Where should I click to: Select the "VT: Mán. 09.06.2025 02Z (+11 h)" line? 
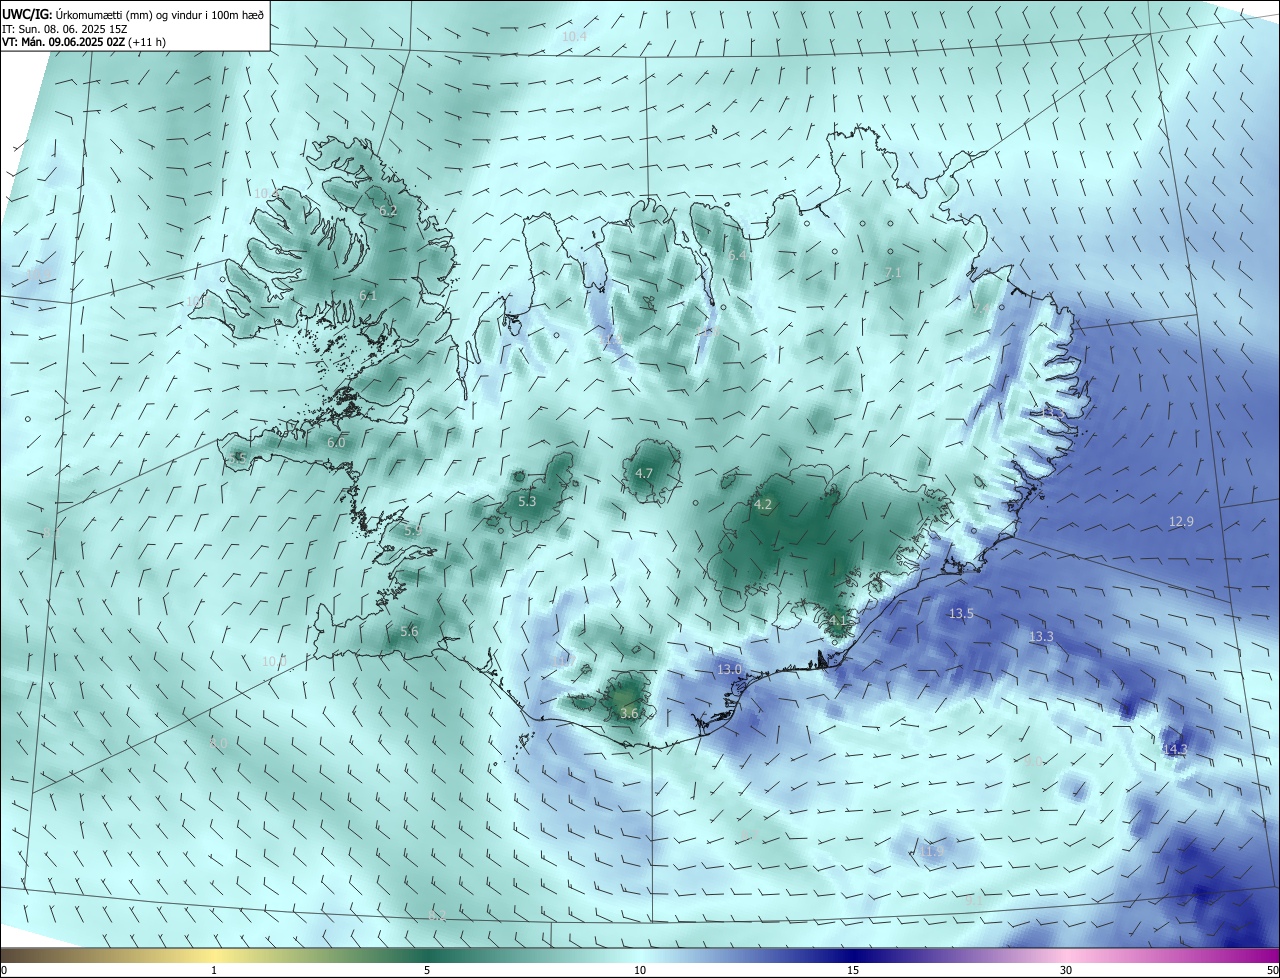click(84, 43)
